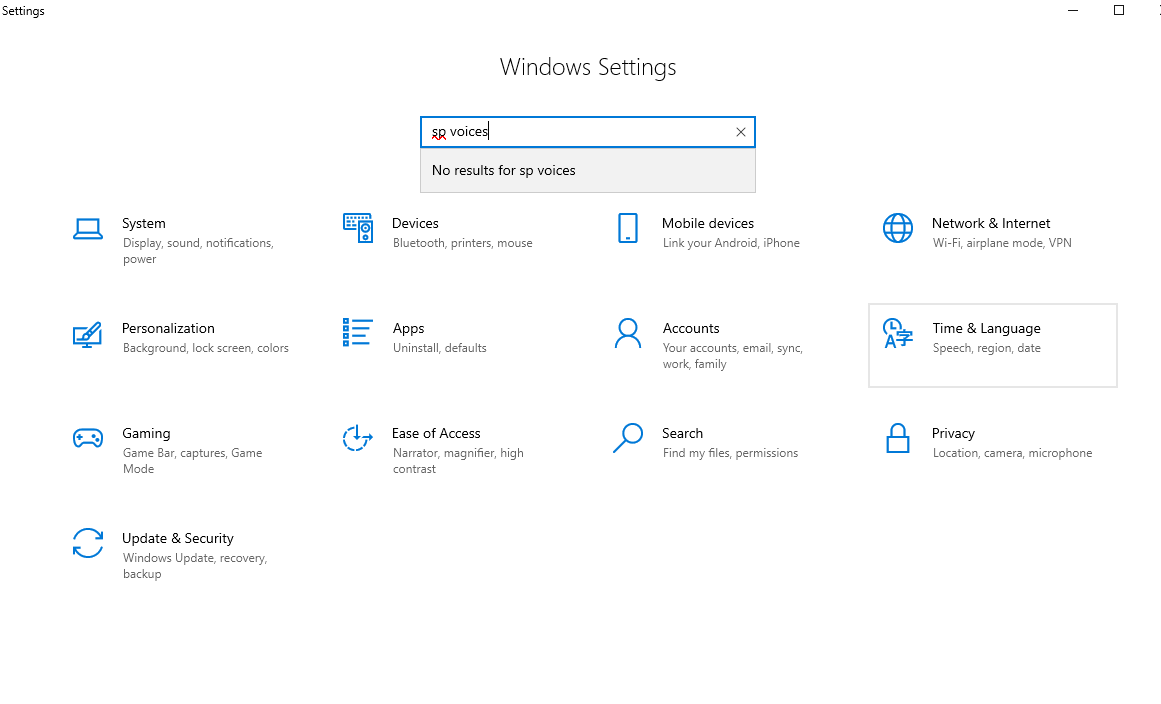Go to Update & Security title
The width and height of the screenshot is (1161, 704).
pos(178,539)
